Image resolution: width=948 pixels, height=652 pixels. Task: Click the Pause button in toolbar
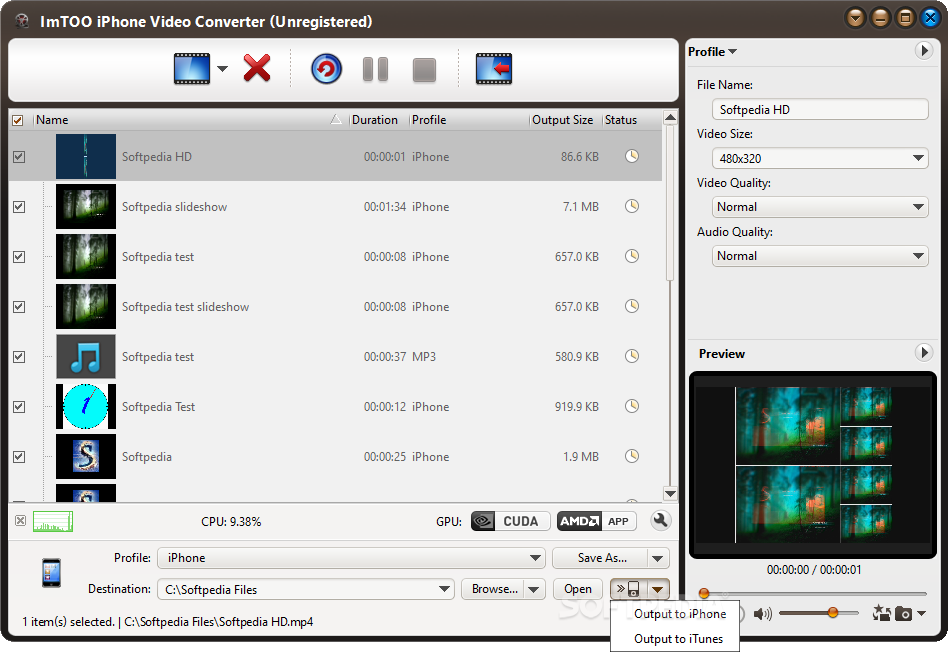[375, 69]
